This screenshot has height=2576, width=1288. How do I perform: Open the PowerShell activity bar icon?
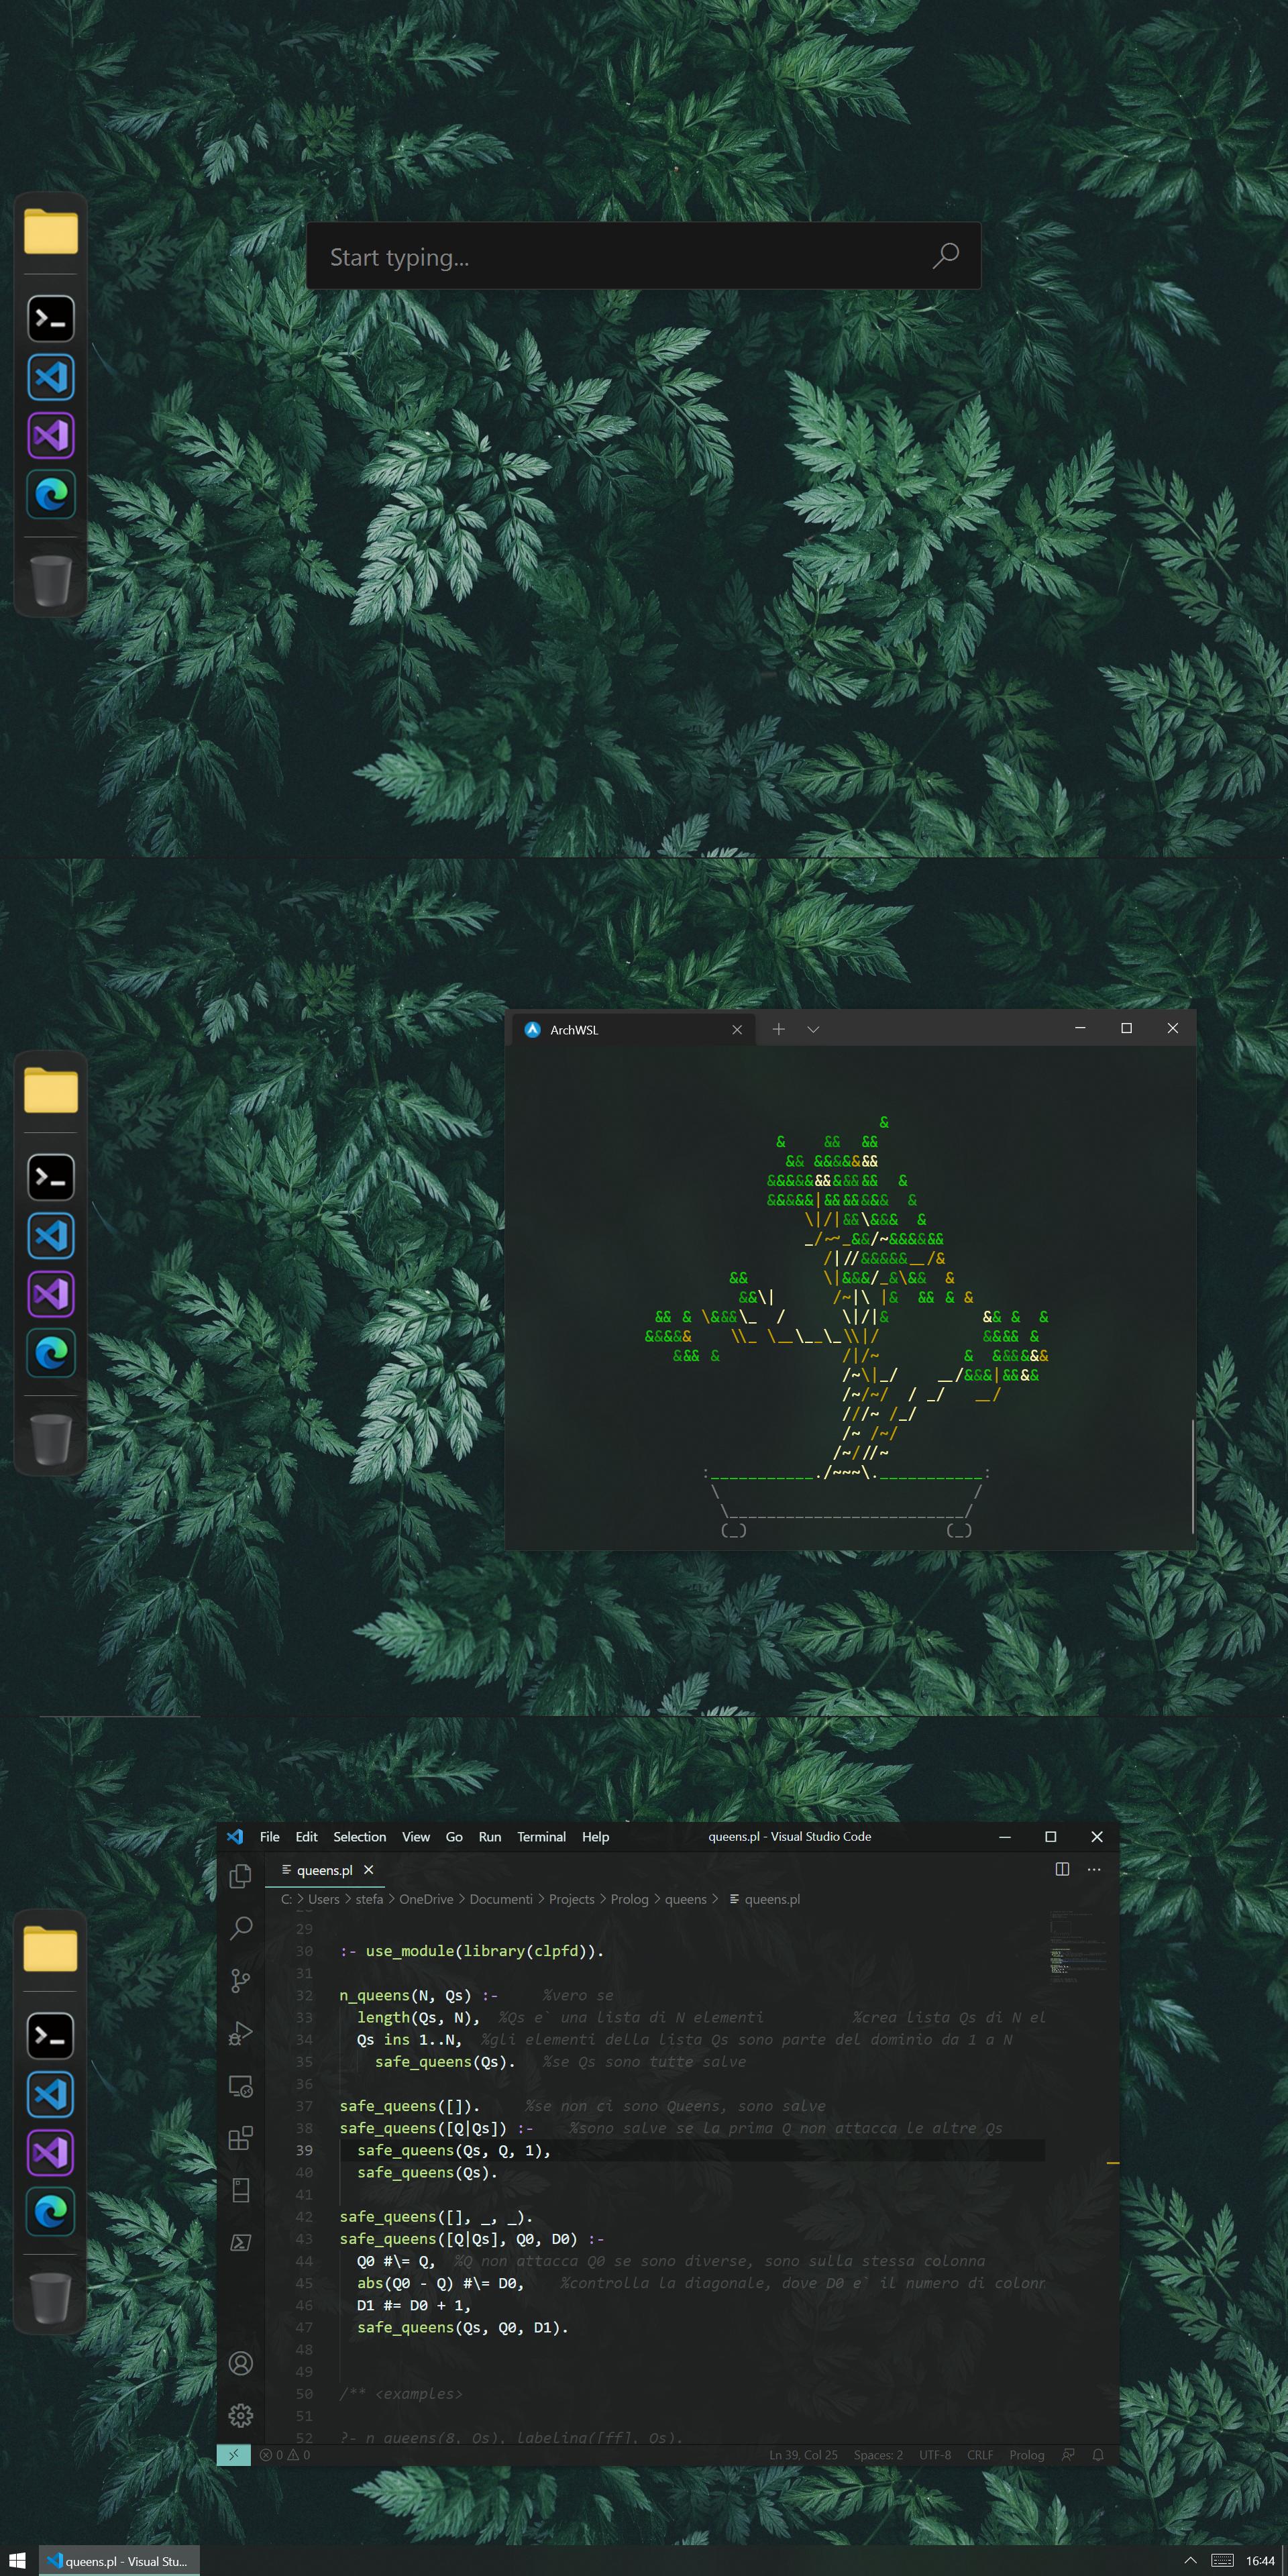(x=240, y=2242)
